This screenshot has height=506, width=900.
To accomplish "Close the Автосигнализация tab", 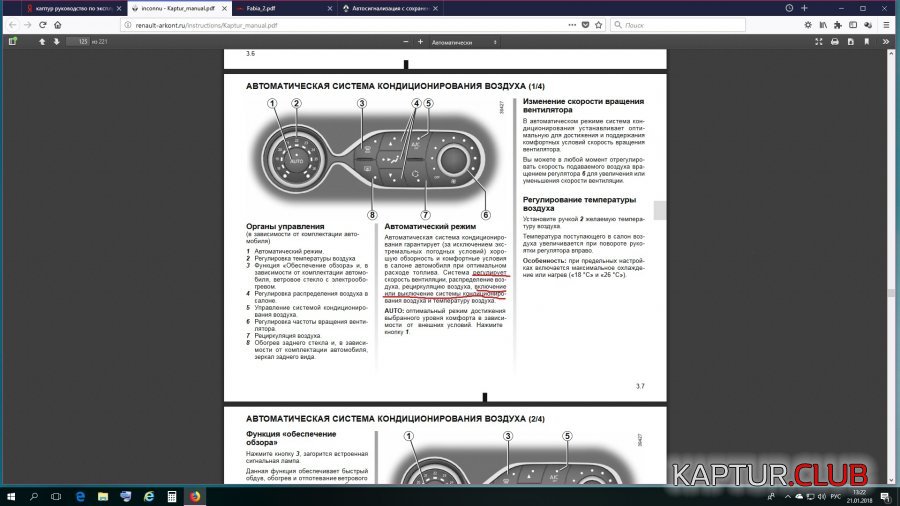I will click(436, 9).
